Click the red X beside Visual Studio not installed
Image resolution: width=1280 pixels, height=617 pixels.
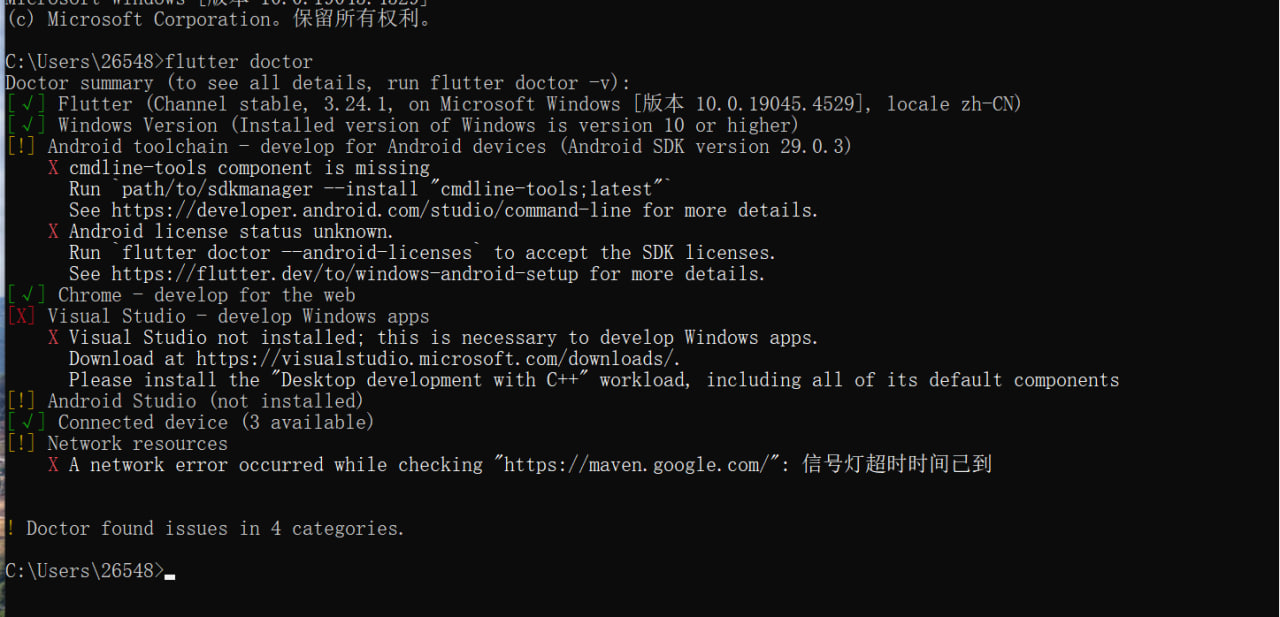tap(53, 338)
